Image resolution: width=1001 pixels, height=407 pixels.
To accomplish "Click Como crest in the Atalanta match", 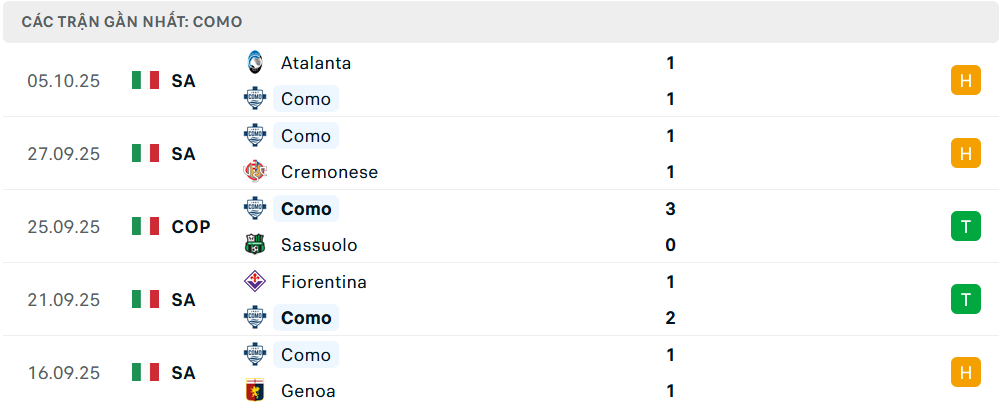I will pyautogui.click(x=254, y=98).
